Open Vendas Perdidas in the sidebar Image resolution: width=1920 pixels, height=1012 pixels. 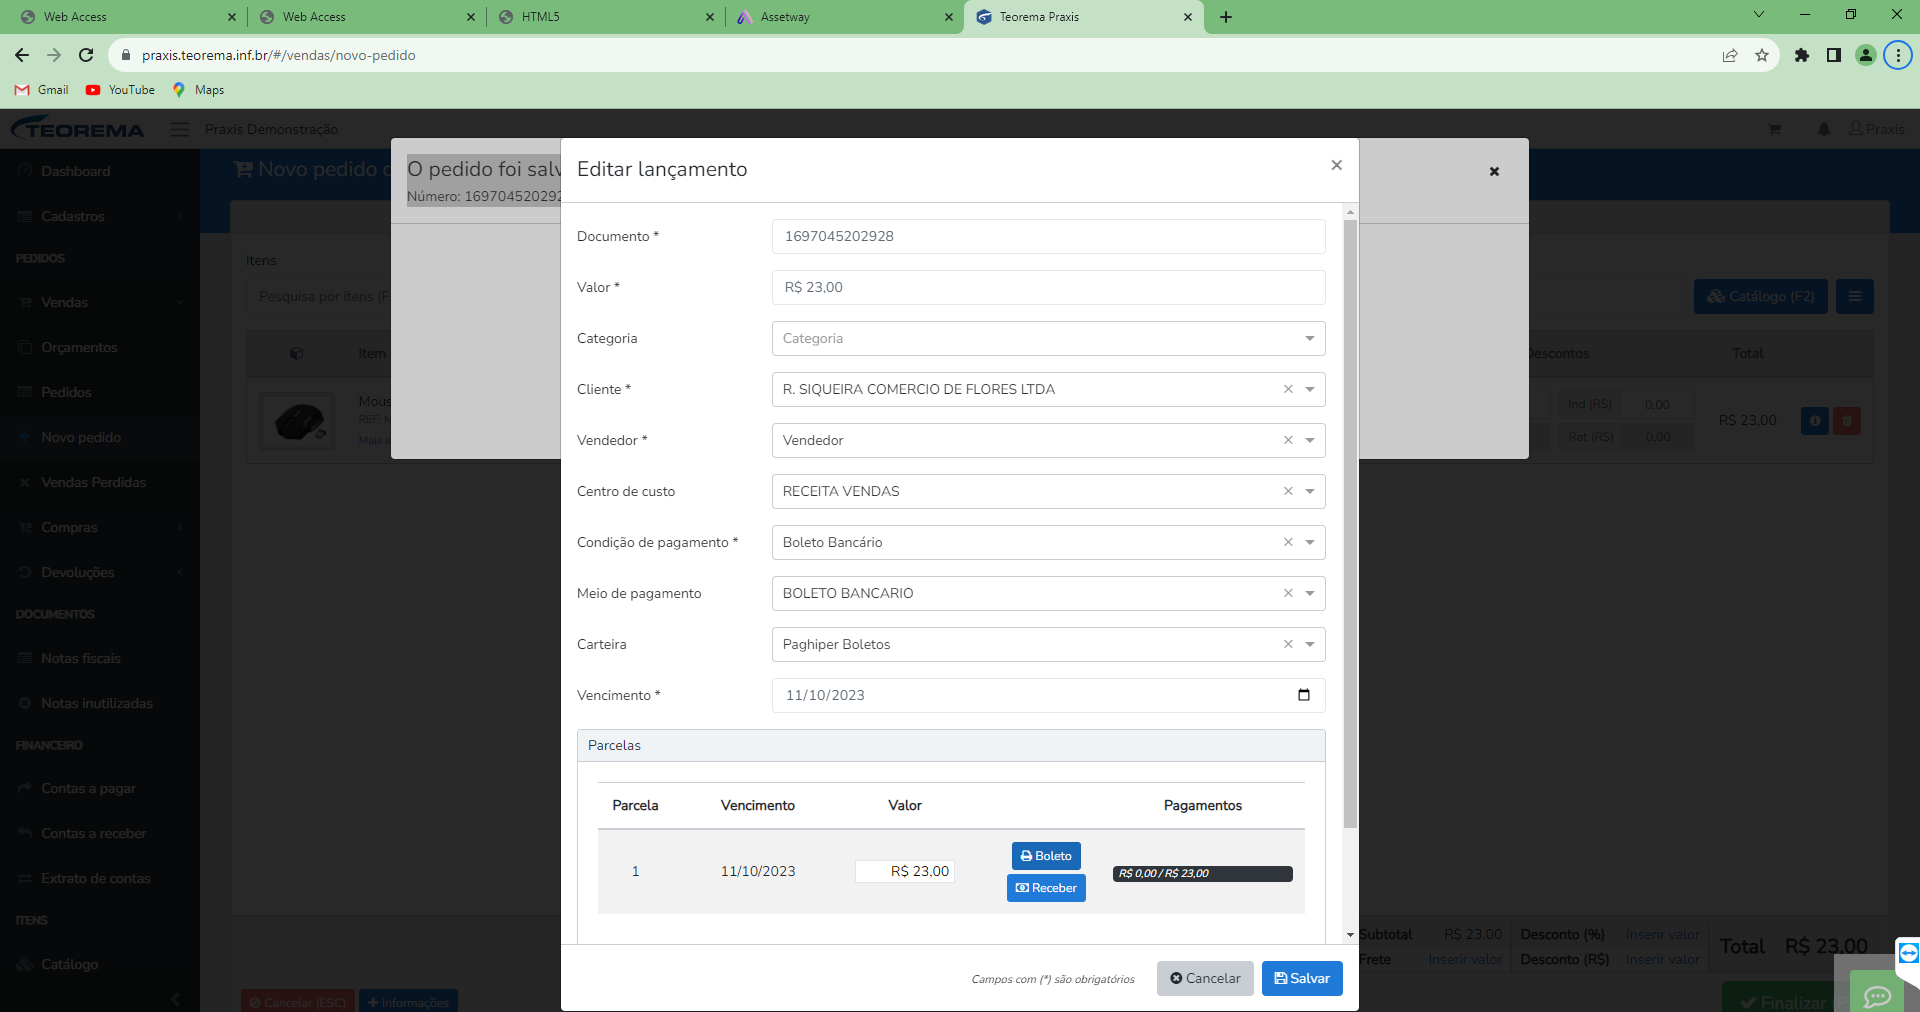pos(93,482)
